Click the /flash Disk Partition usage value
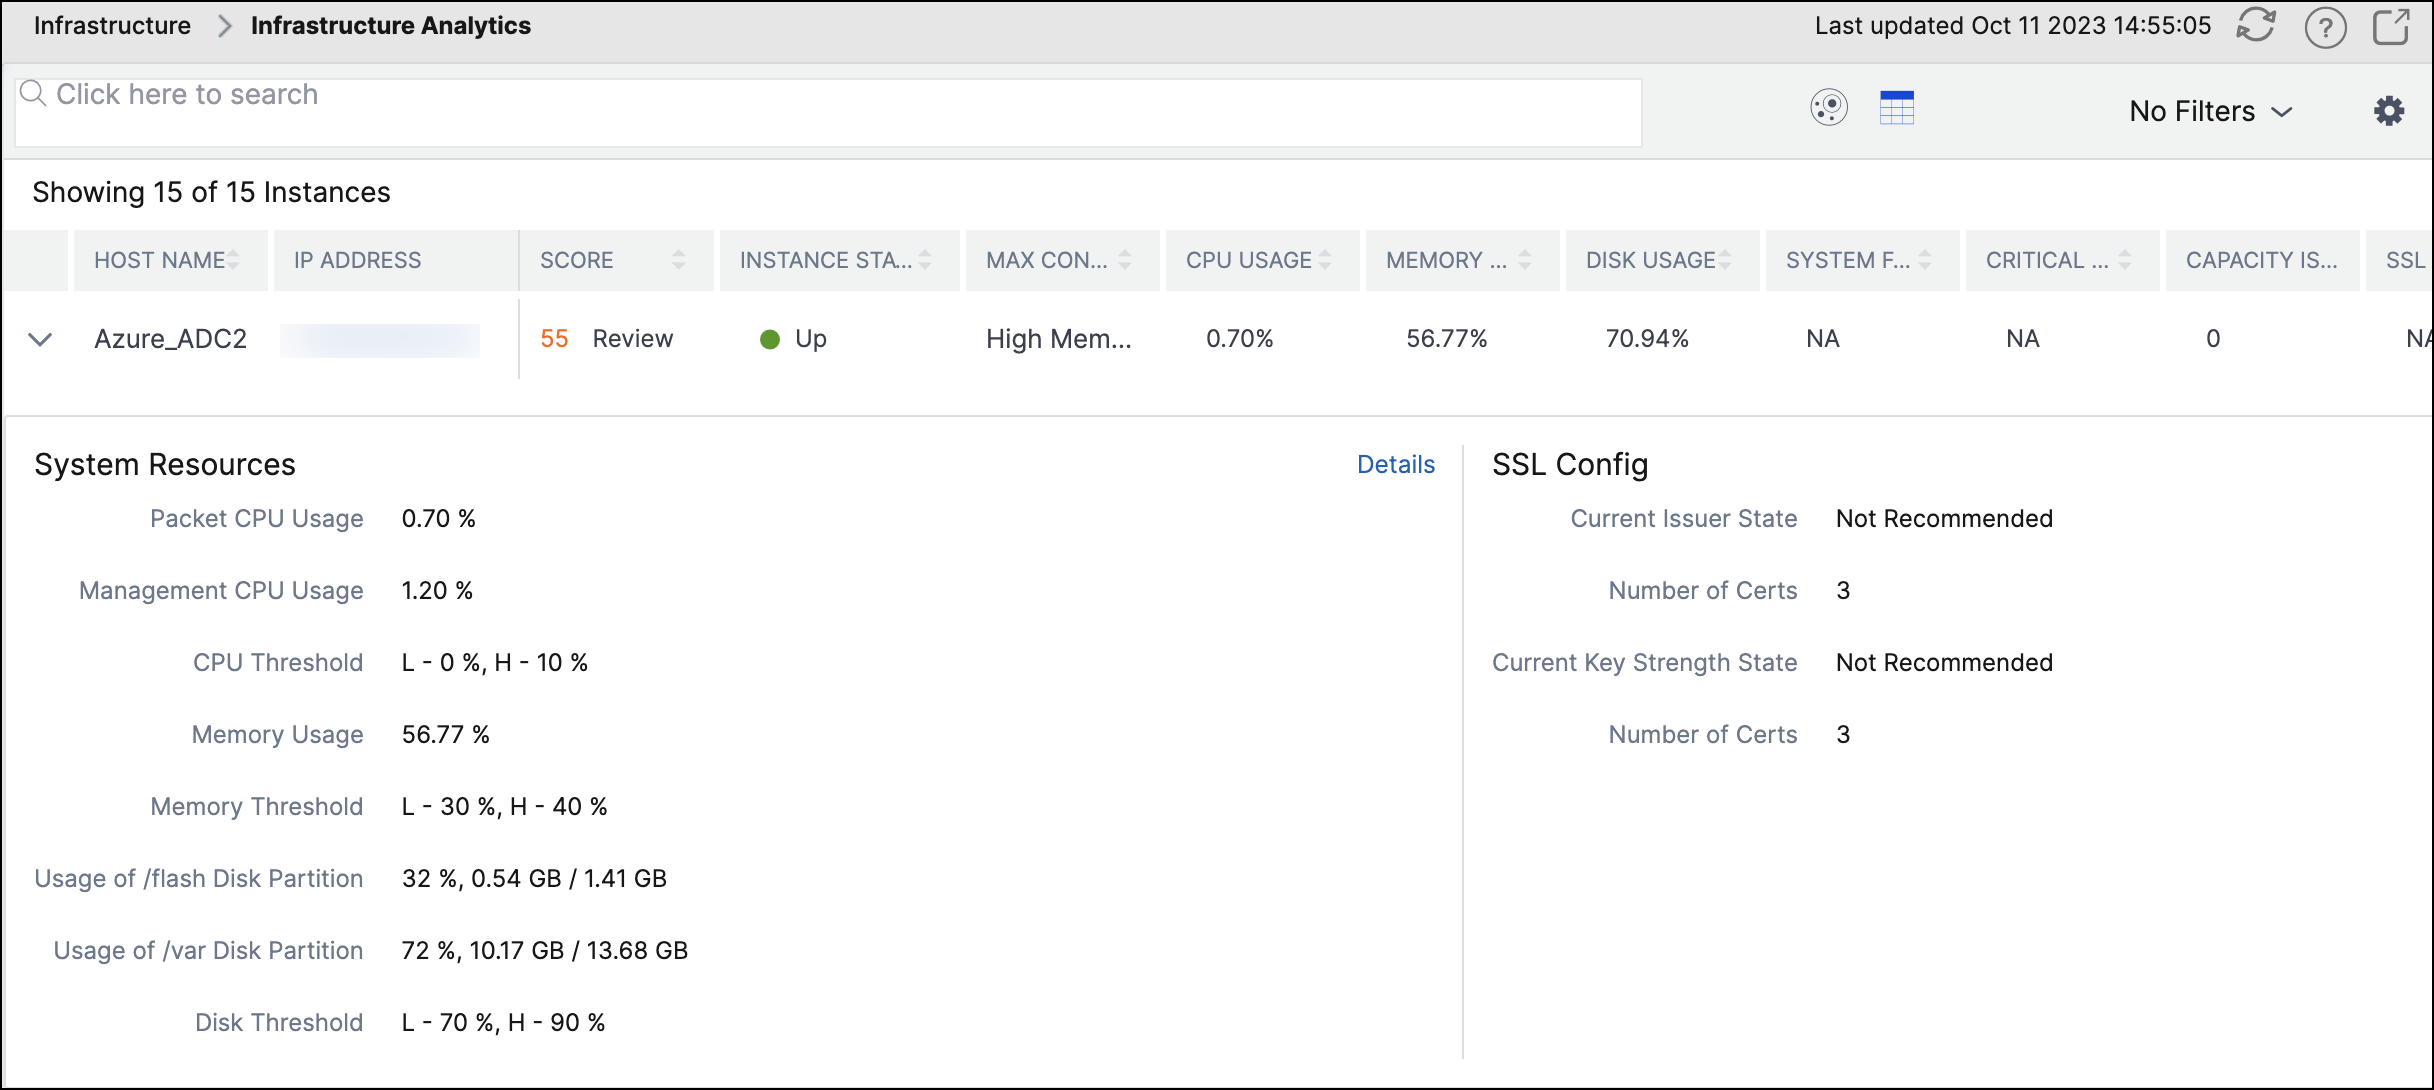 click(x=534, y=879)
